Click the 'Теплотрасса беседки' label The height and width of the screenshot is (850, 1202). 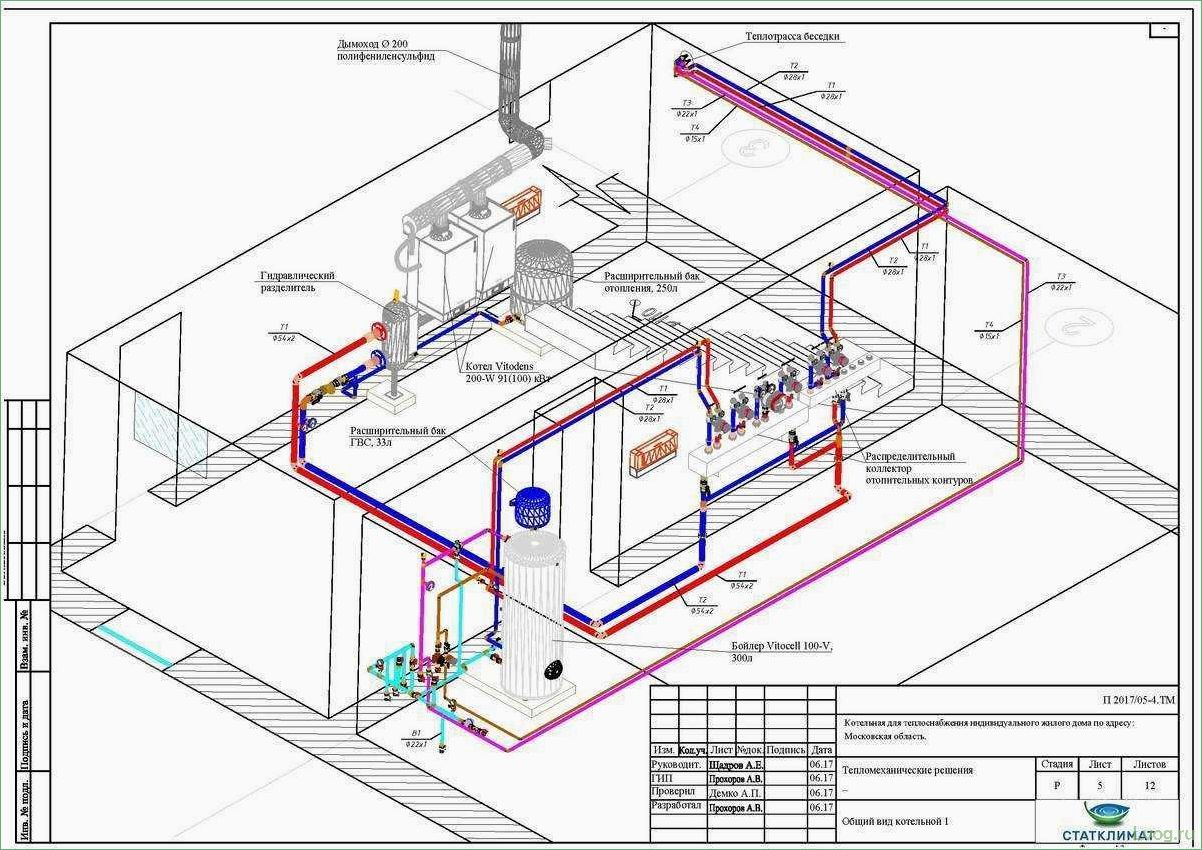[792, 37]
